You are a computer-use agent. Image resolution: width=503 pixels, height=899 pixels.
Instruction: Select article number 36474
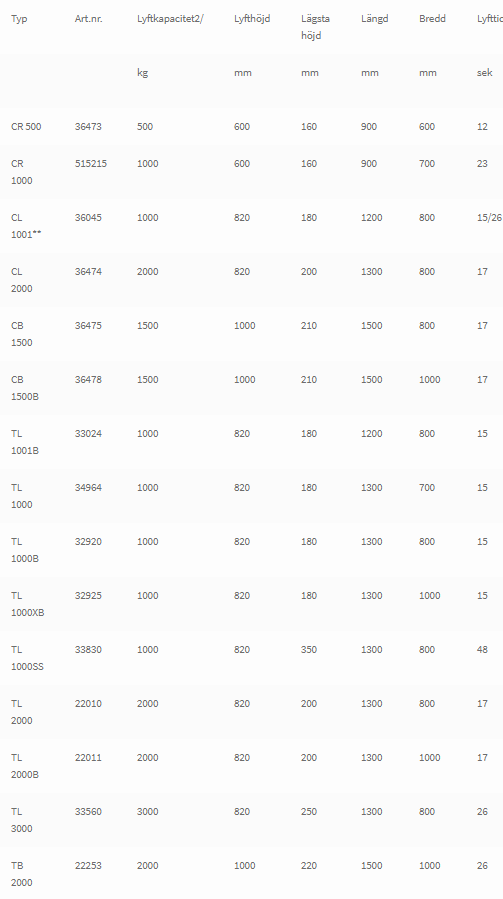88,272
